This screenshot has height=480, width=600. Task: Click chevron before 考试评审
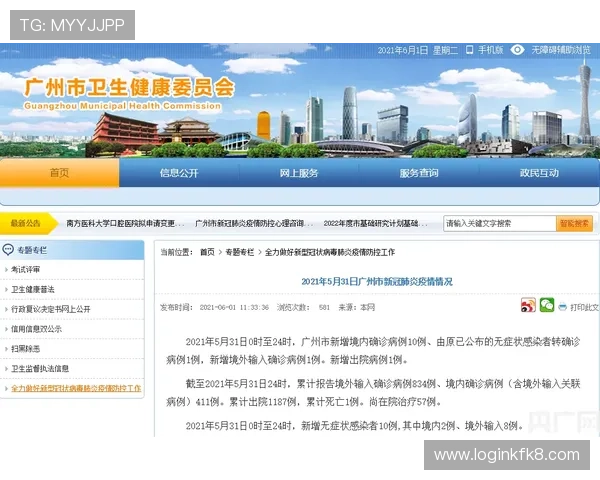point(6,269)
